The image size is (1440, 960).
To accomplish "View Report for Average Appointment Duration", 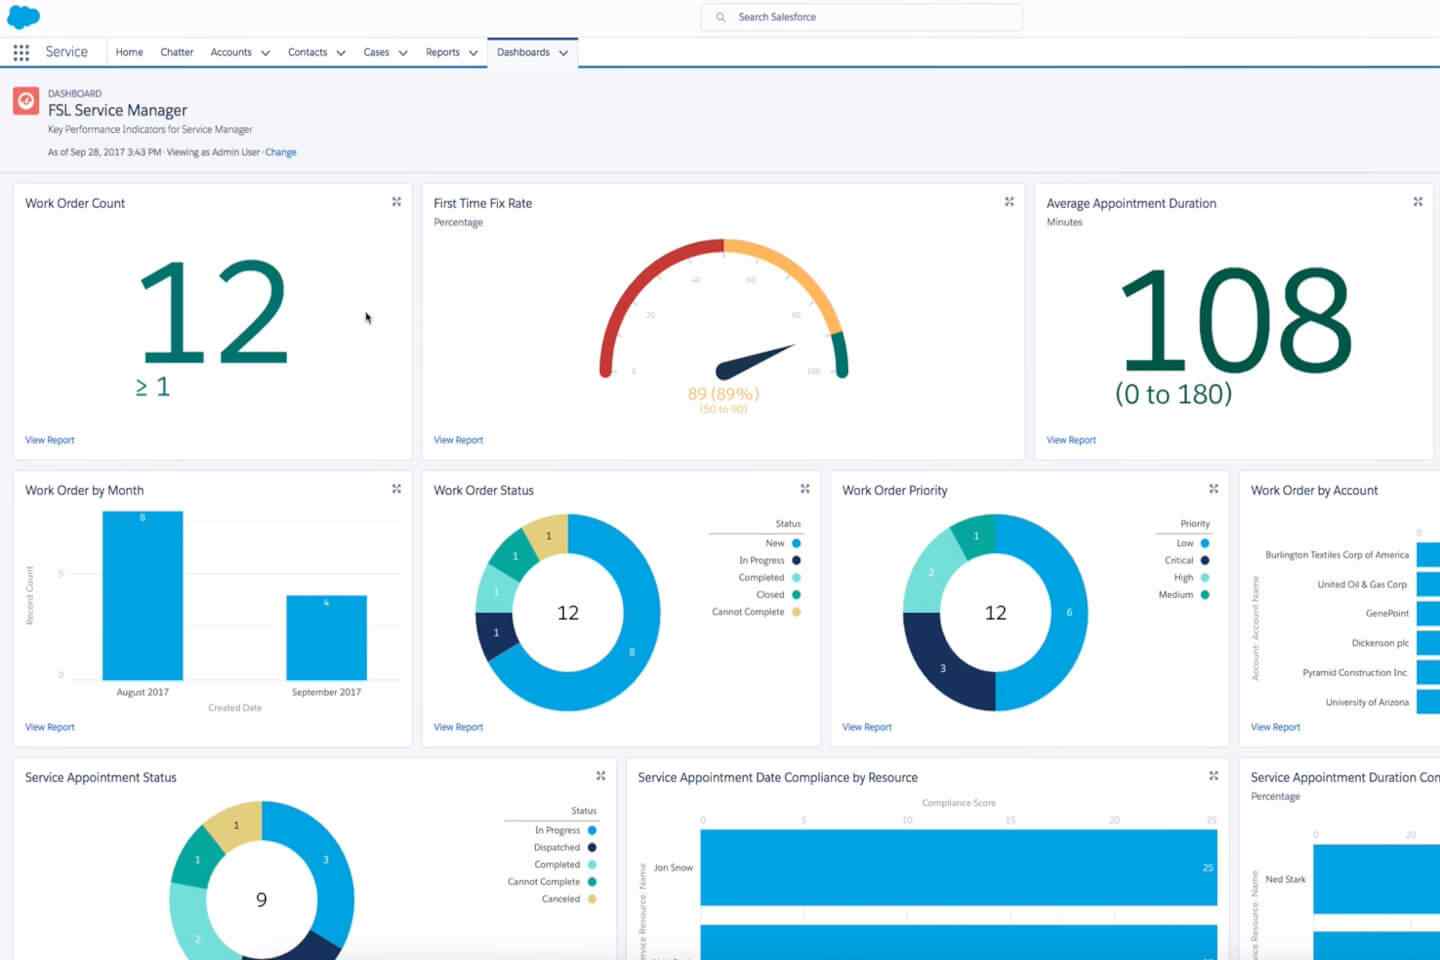I will [x=1071, y=440].
